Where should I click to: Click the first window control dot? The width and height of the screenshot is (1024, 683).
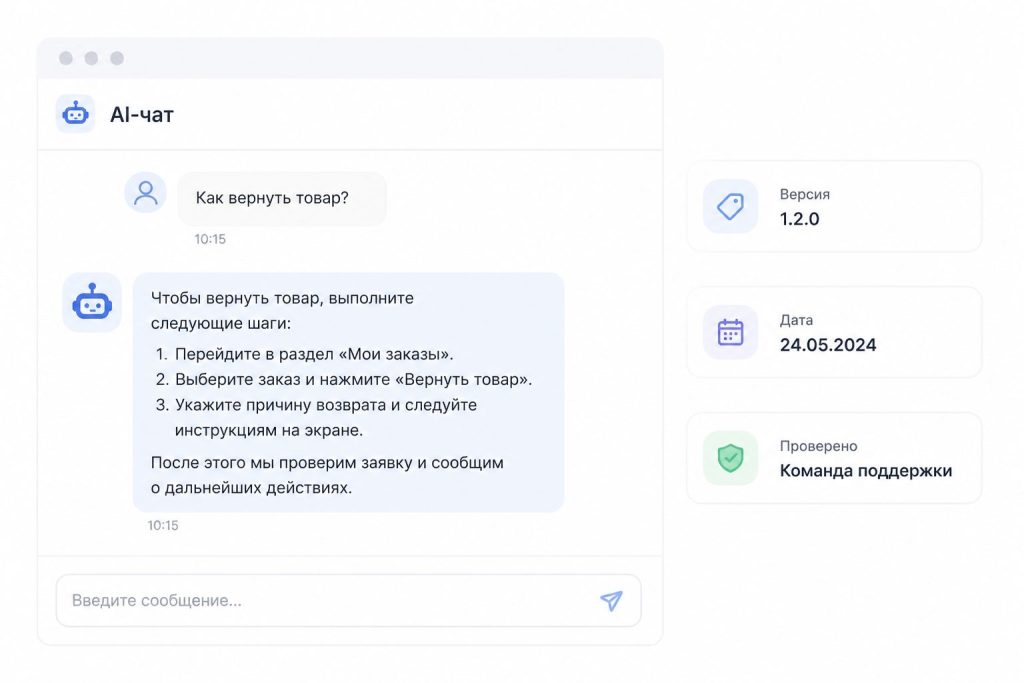[66, 58]
